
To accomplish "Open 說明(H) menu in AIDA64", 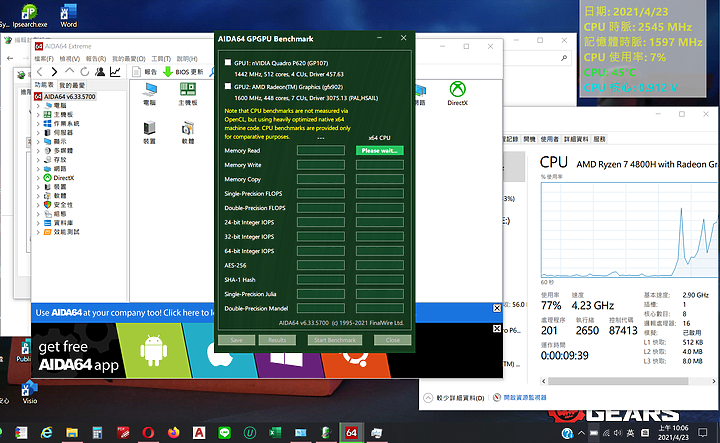I will (x=187, y=59).
